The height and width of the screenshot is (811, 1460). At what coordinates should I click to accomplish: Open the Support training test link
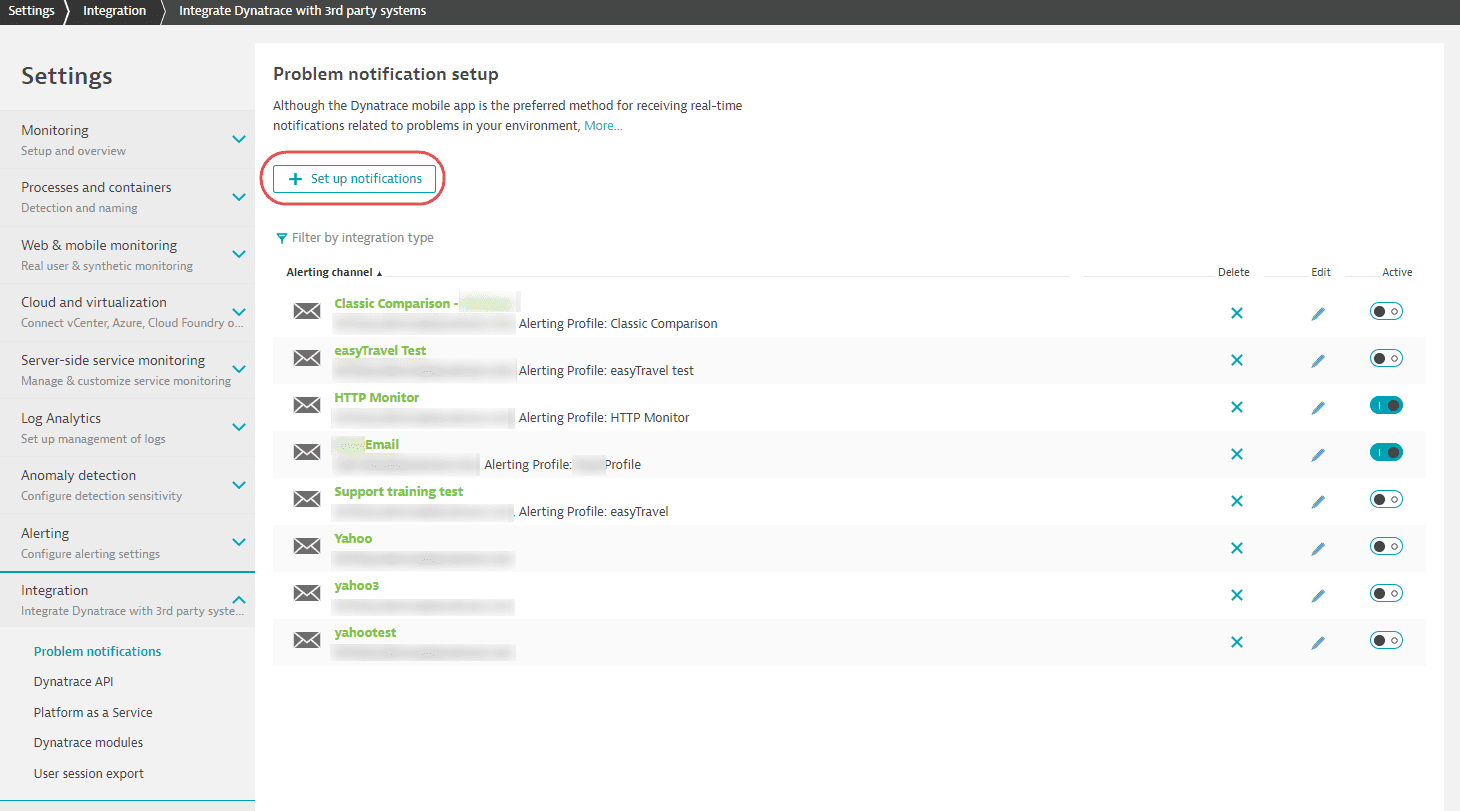(x=399, y=492)
